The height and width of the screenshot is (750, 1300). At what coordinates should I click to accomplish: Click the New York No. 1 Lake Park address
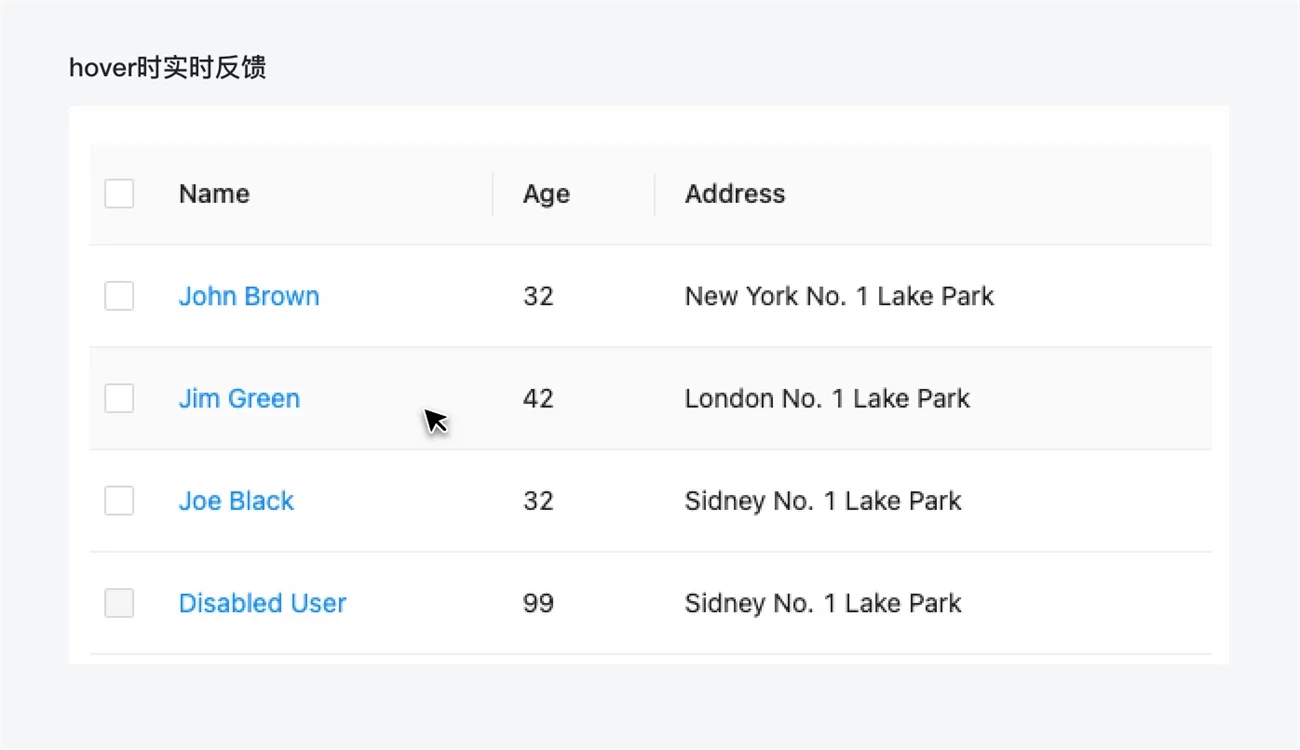[839, 296]
